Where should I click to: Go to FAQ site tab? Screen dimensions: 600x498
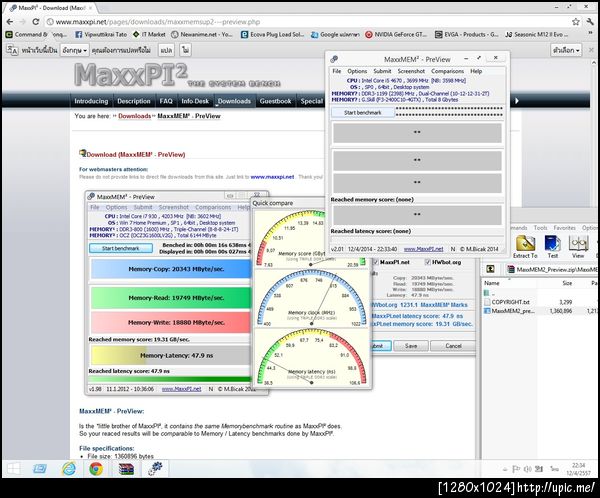click(x=166, y=101)
